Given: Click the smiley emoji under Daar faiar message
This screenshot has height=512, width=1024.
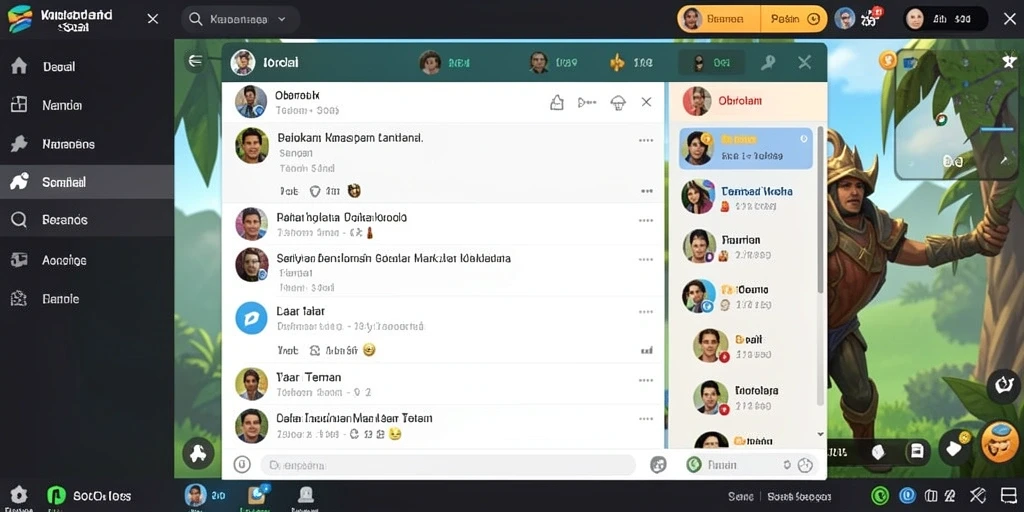Looking at the screenshot, I should 369,350.
